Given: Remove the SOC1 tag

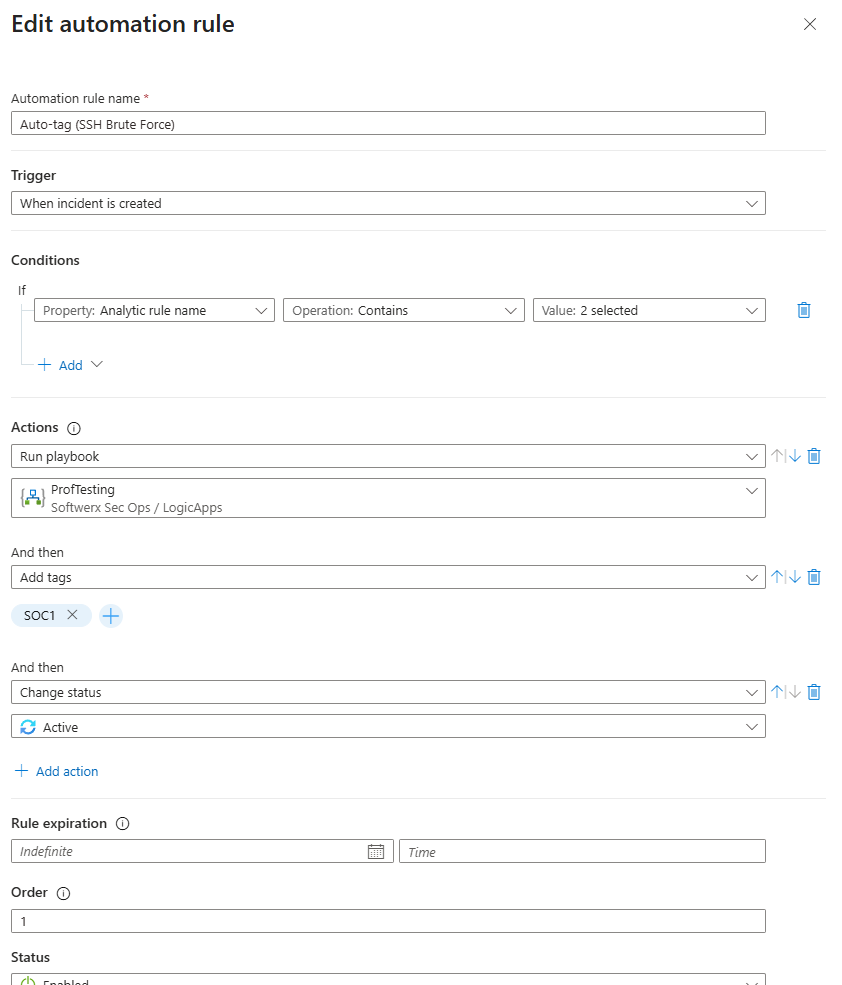Looking at the screenshot, I should 72,616.
